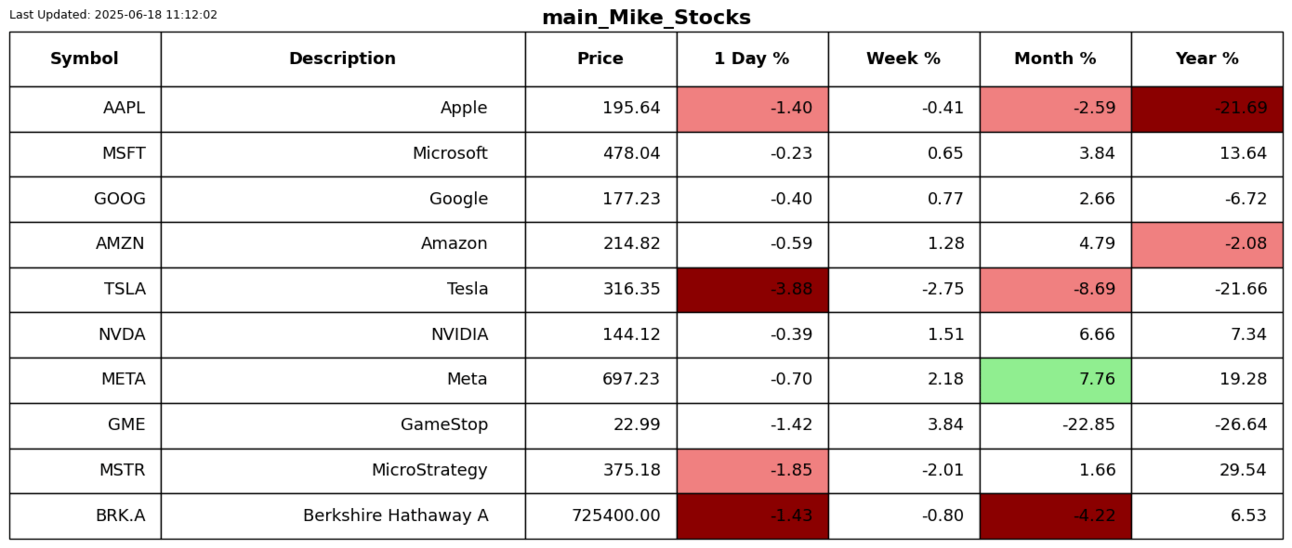The height and width of the screenshot is (548, 1292).
Task: Click the 1 Day % column header
Action: coord(752,59)
